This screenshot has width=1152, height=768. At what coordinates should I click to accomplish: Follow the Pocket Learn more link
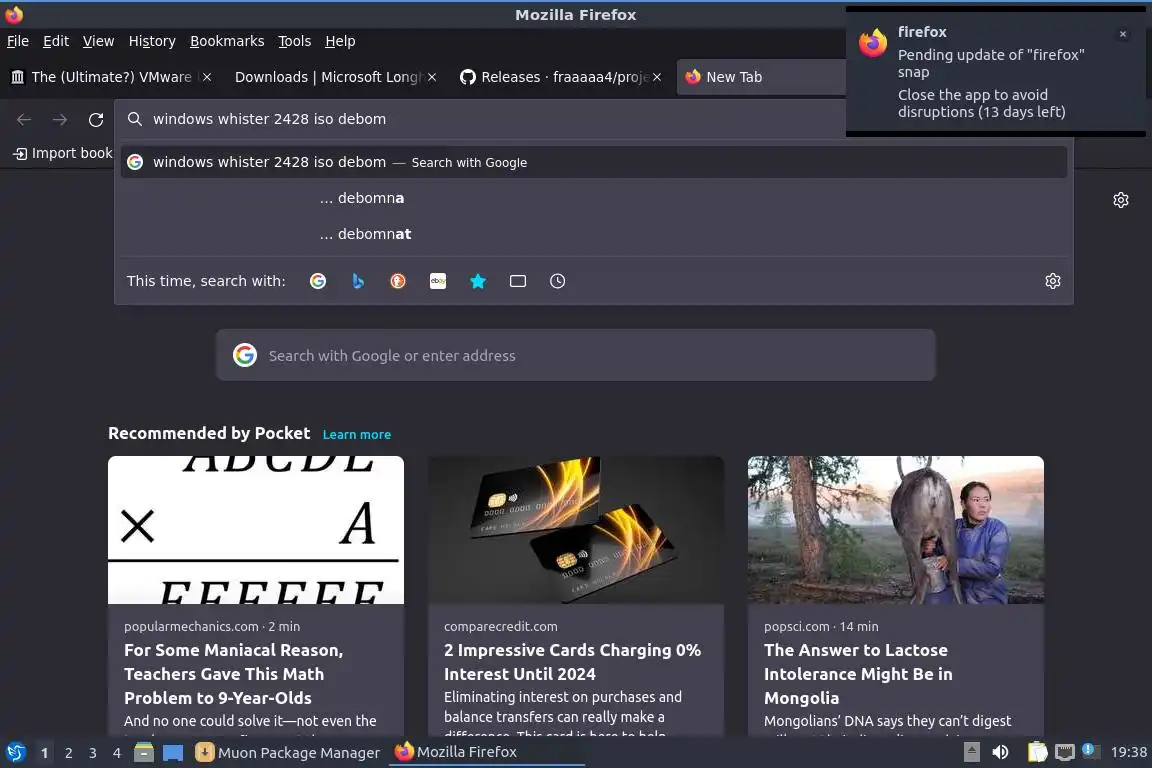(356, 434)
